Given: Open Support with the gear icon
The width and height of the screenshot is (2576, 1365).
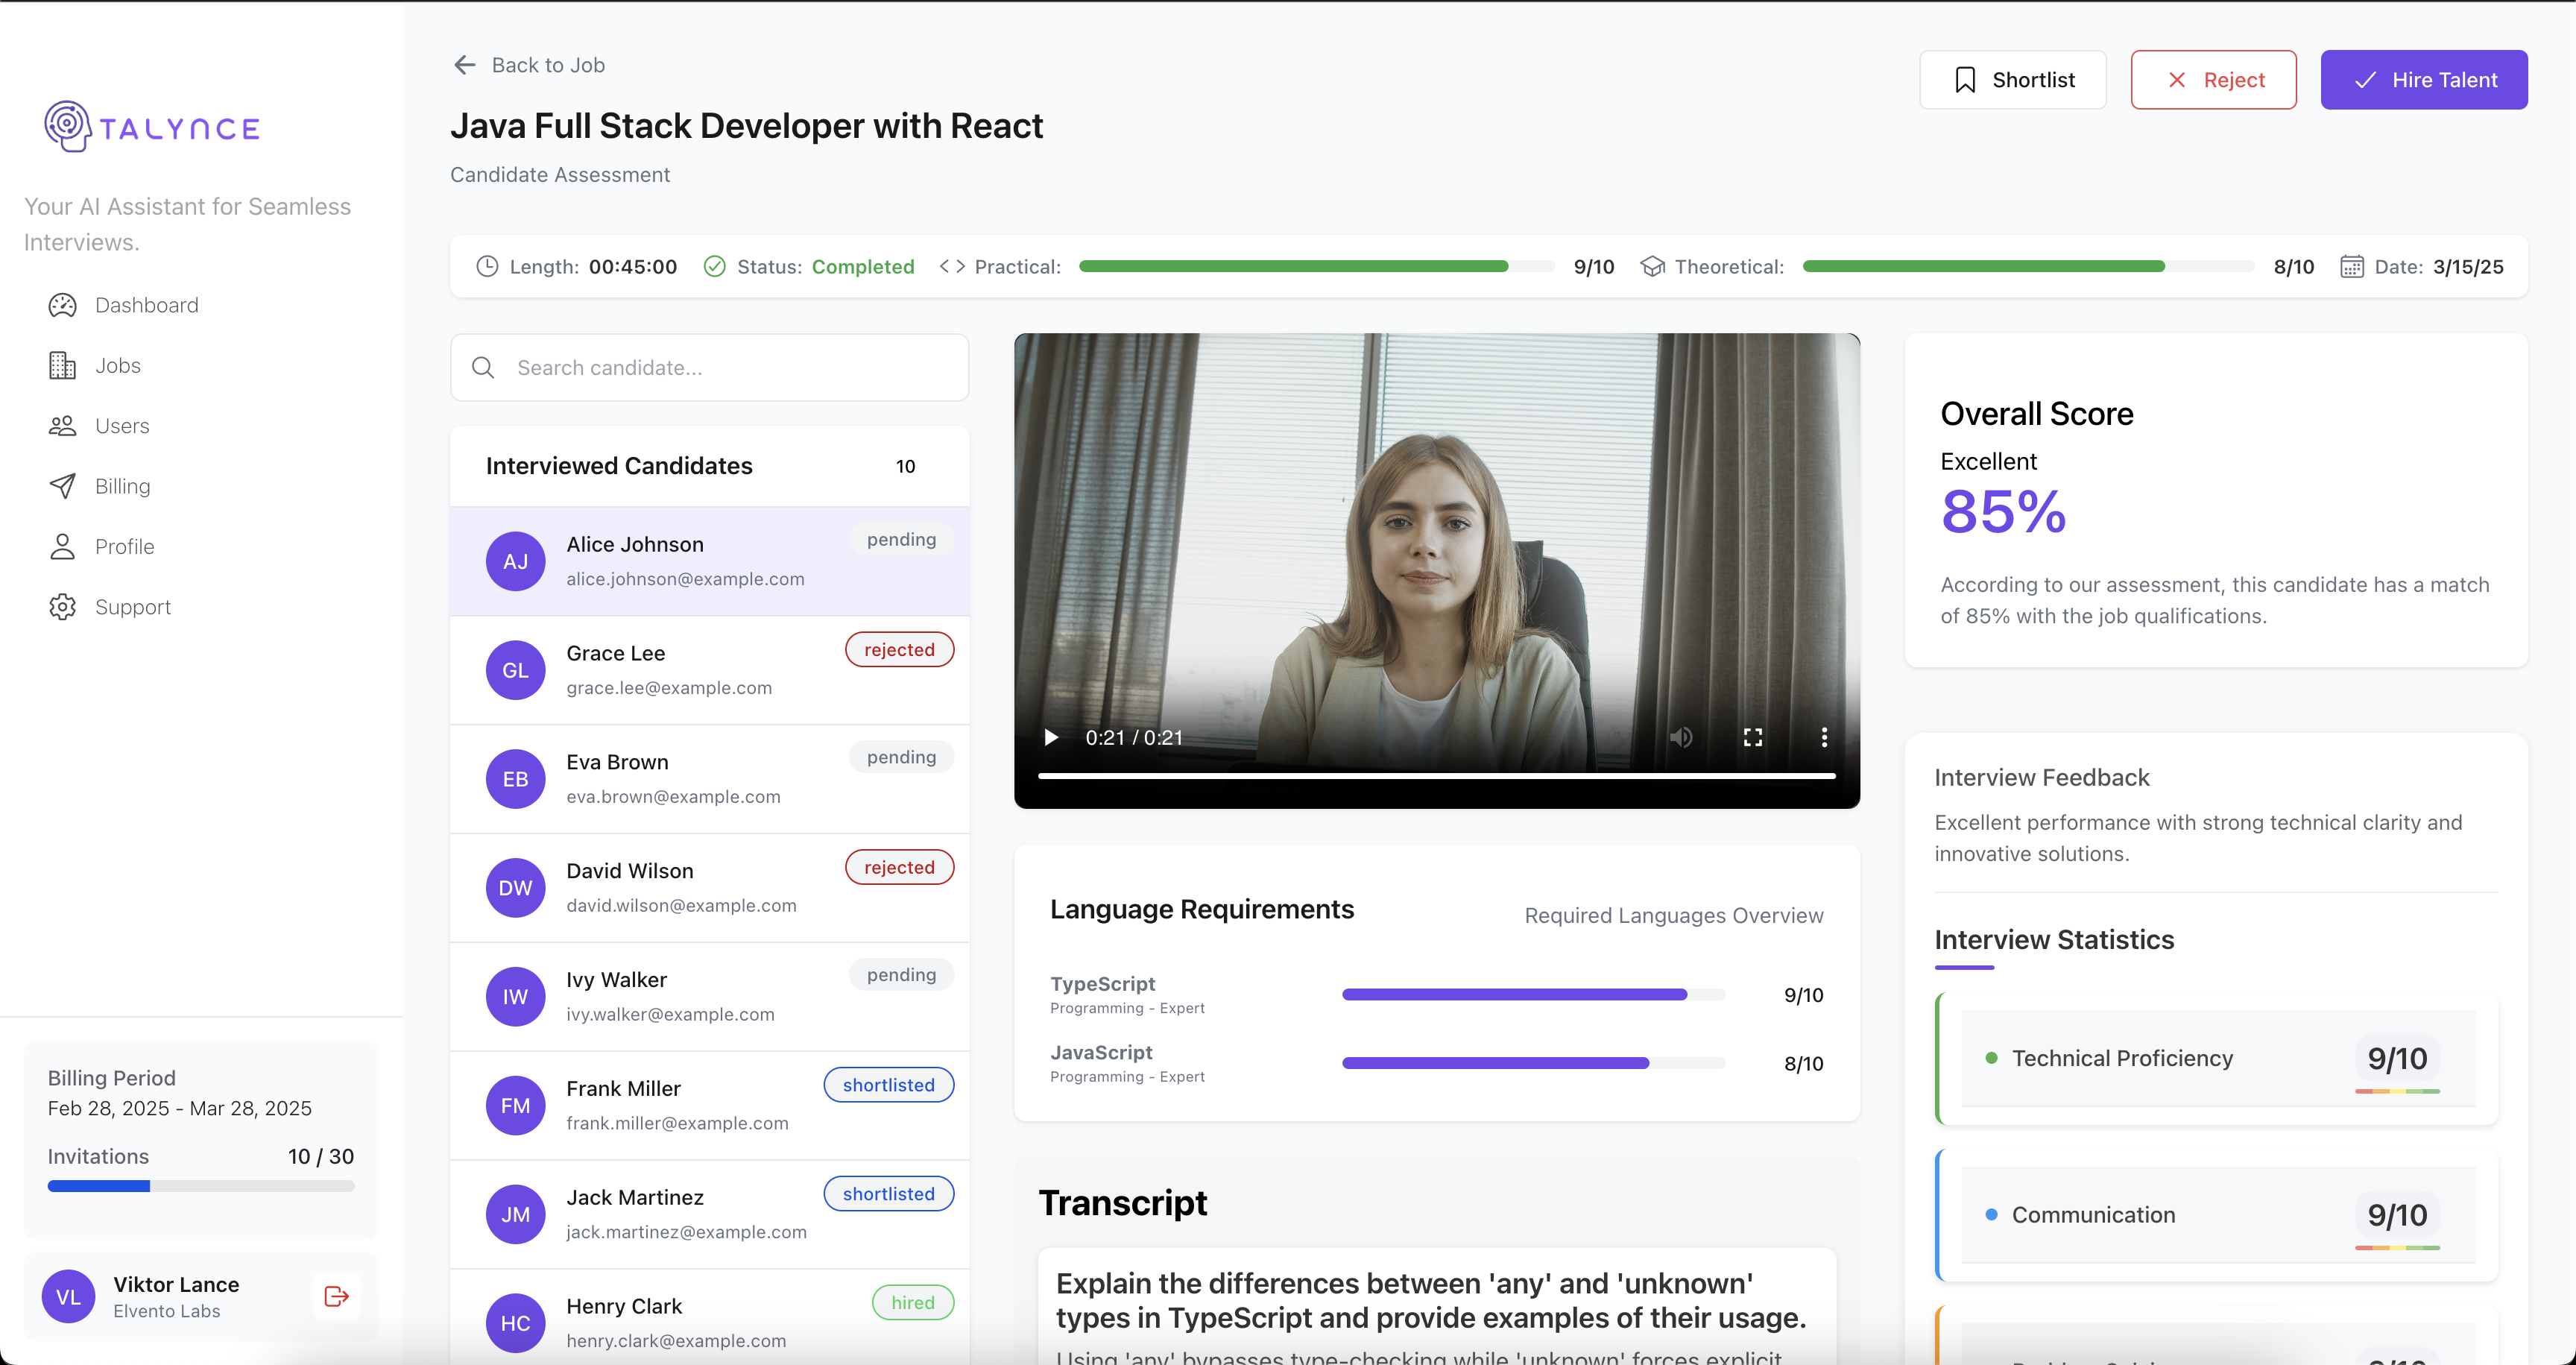Looking at the screenshot, I should [62, 607].
